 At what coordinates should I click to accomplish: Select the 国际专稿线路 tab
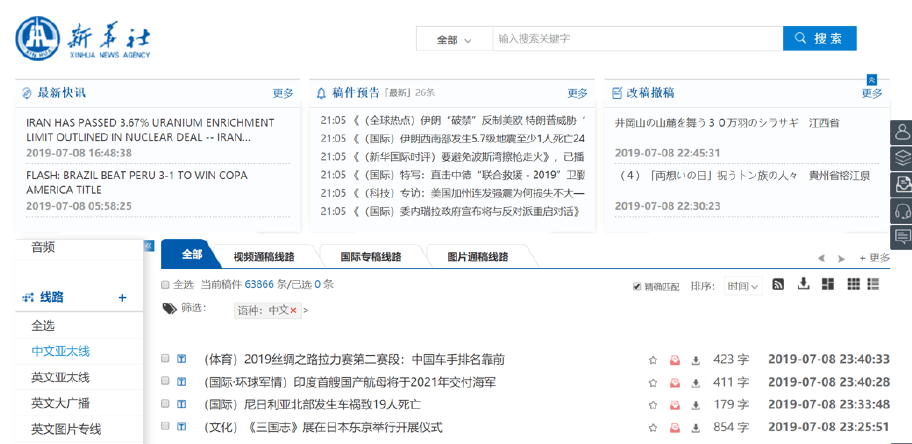click(370, 256)
